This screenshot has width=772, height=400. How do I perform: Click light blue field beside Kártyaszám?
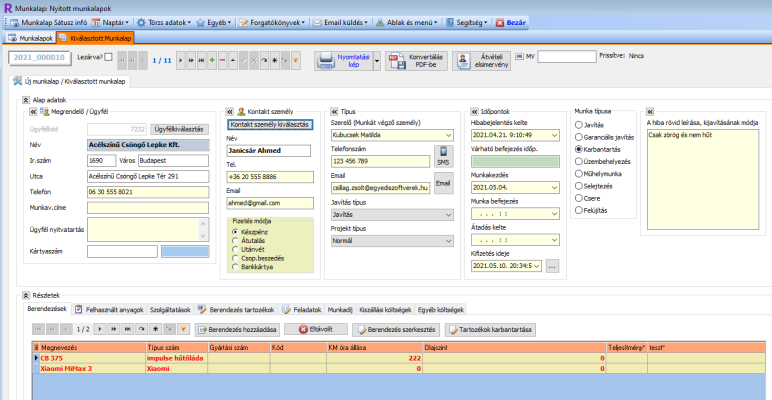pos(185,251)
